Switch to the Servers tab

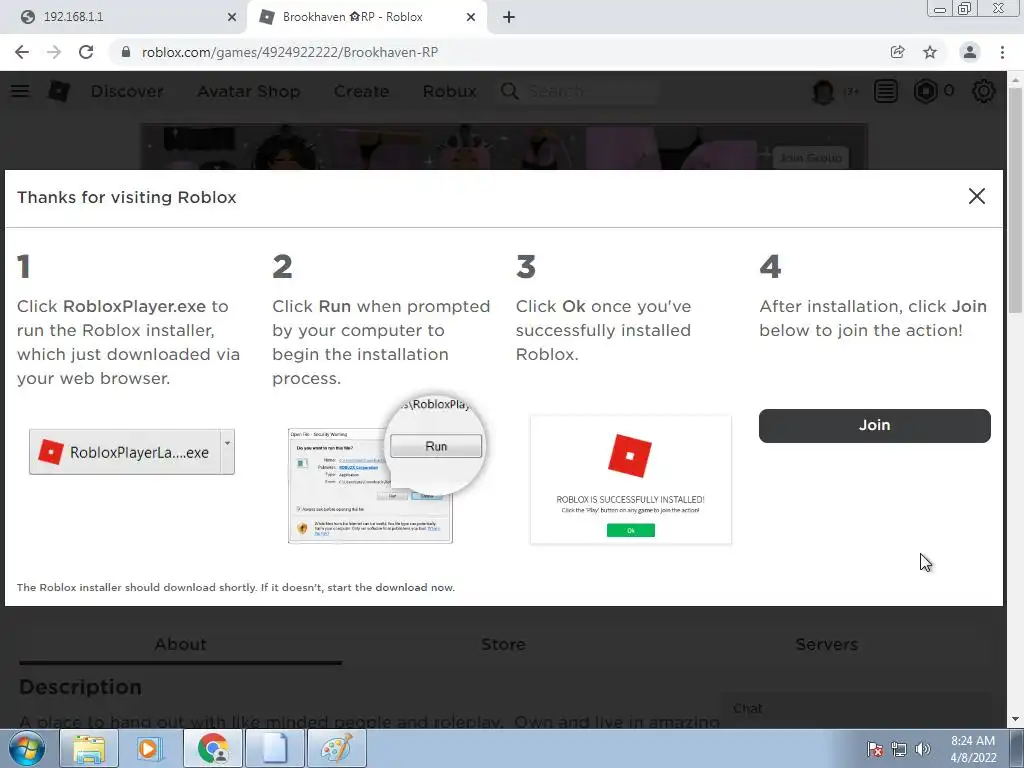826,645
